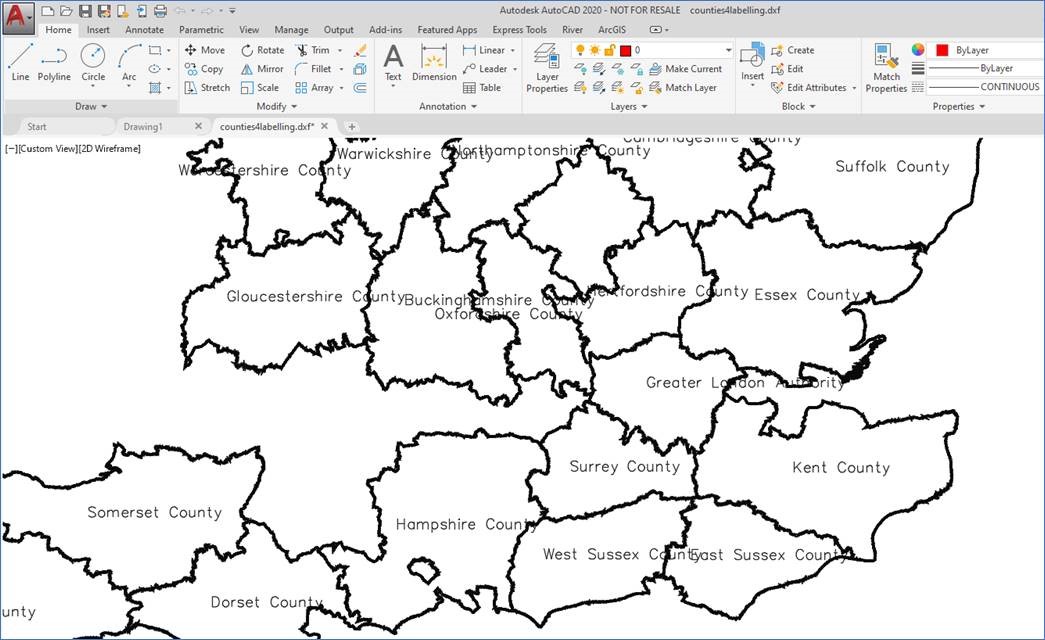
Task: Use the Scale command
Action: (x=260, y=87)
